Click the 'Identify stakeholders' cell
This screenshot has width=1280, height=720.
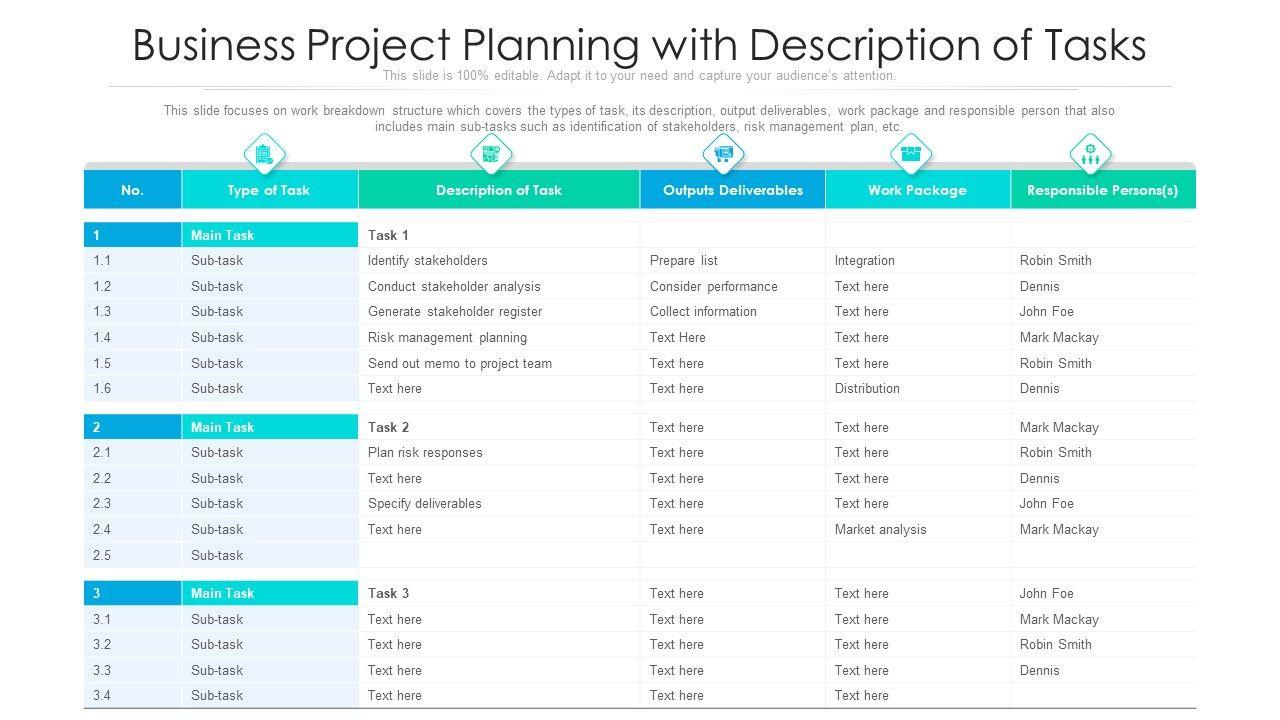coord(428,261)
